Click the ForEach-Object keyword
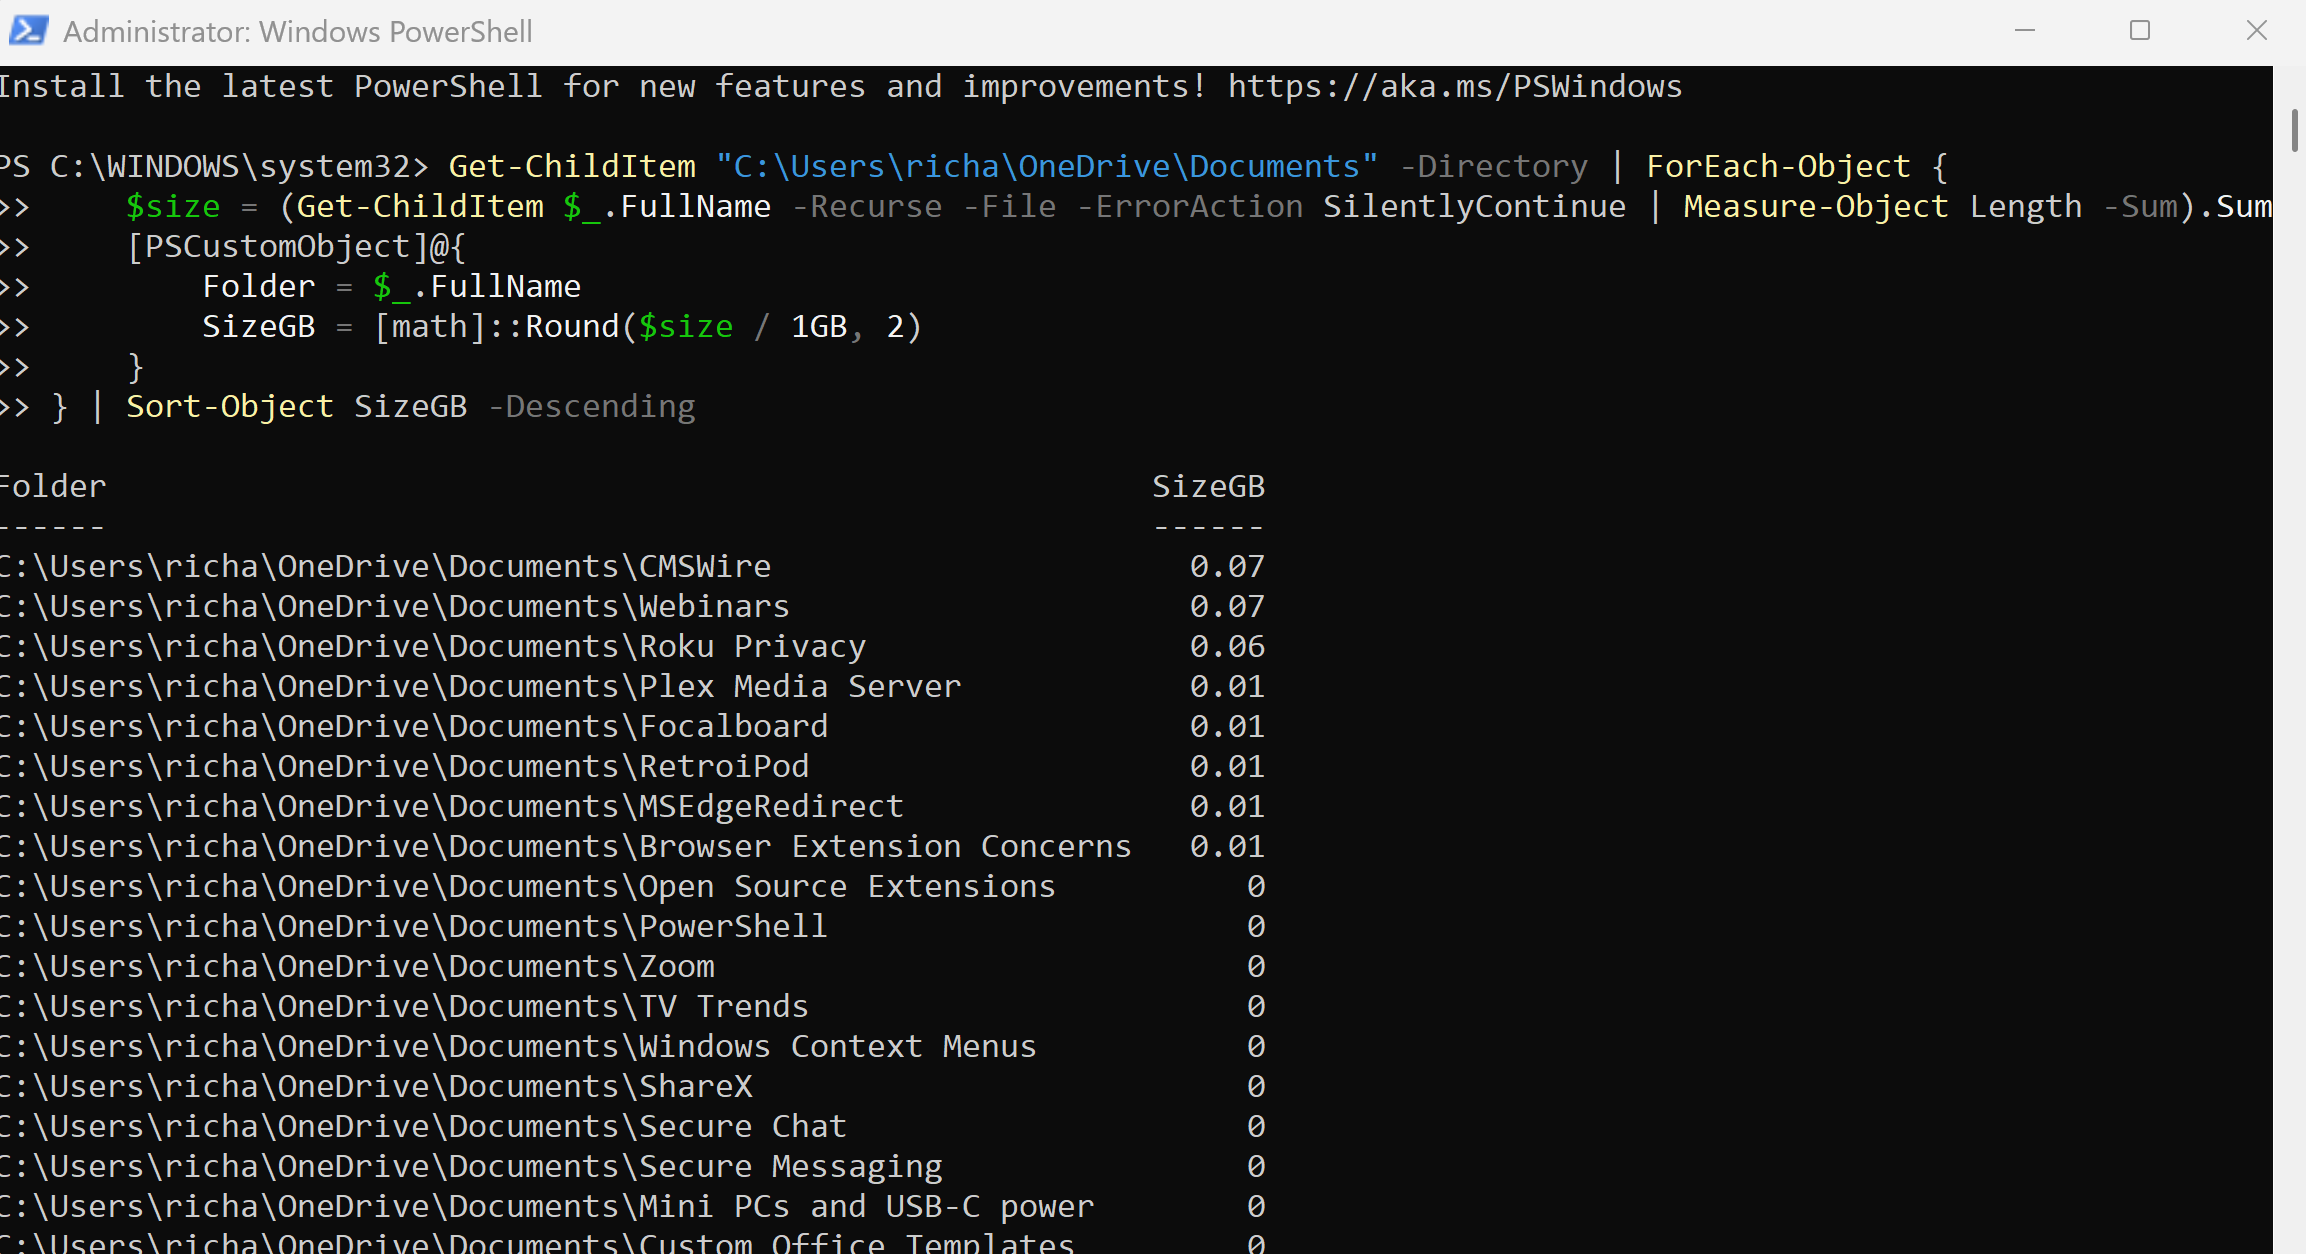 (x=1779, y=167)
